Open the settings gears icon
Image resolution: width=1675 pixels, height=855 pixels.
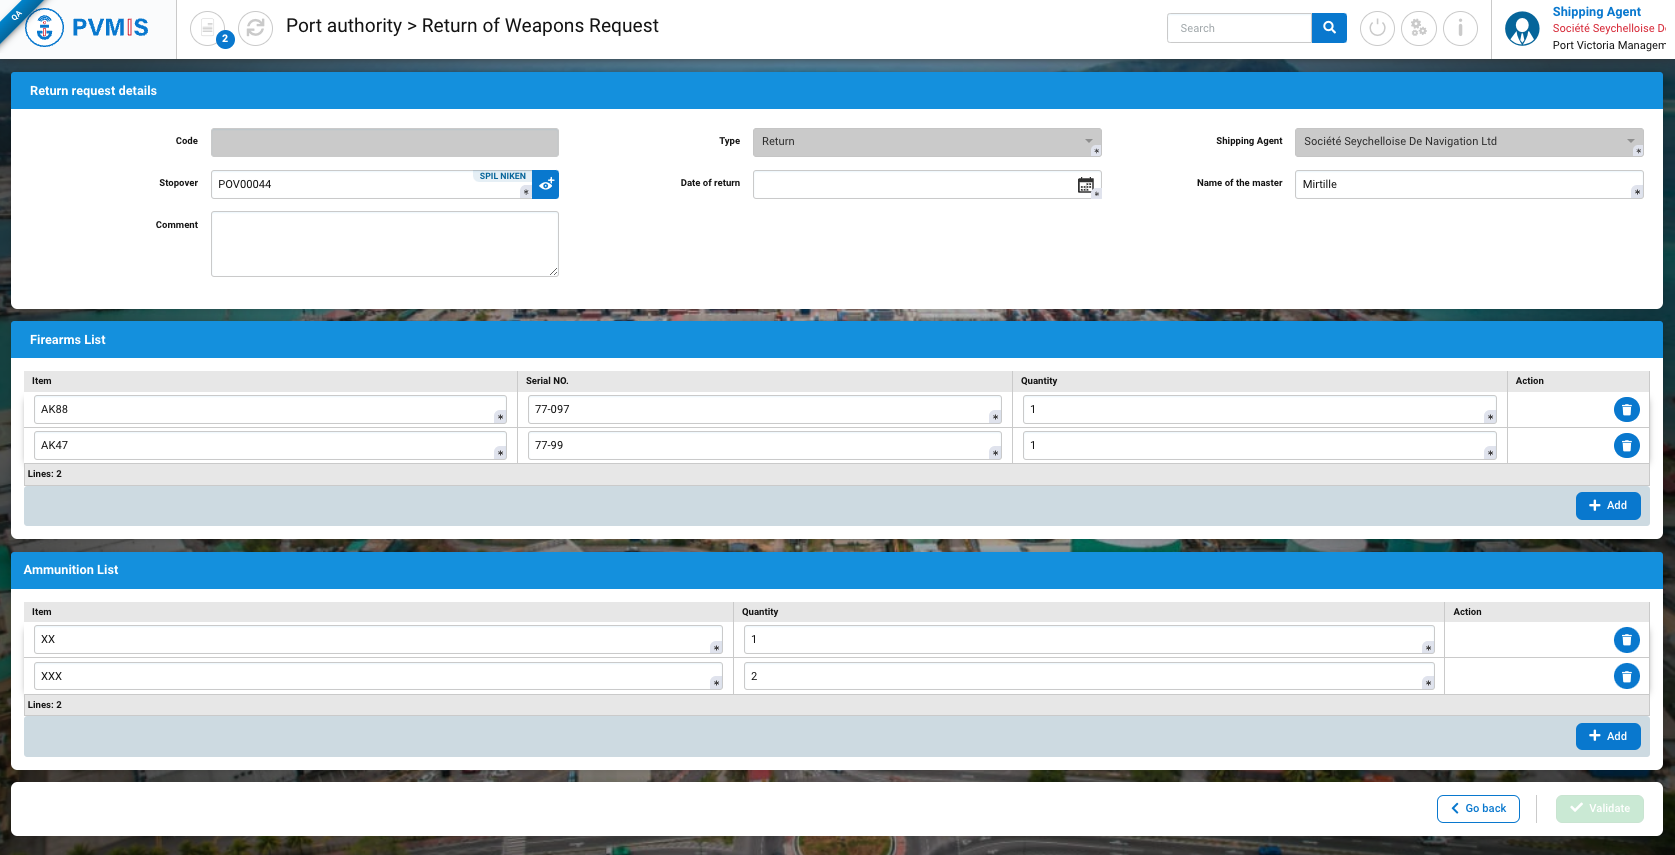(1418, 28)
